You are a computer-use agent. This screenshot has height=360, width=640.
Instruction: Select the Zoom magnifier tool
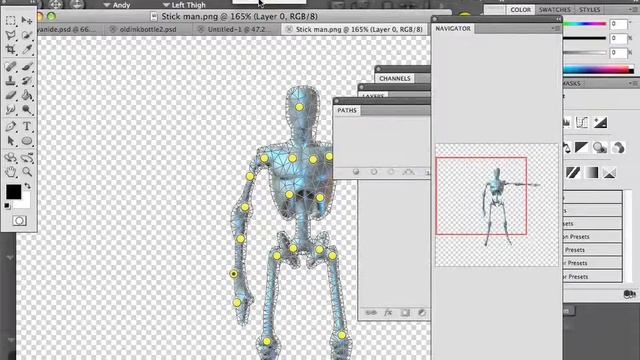27,172
